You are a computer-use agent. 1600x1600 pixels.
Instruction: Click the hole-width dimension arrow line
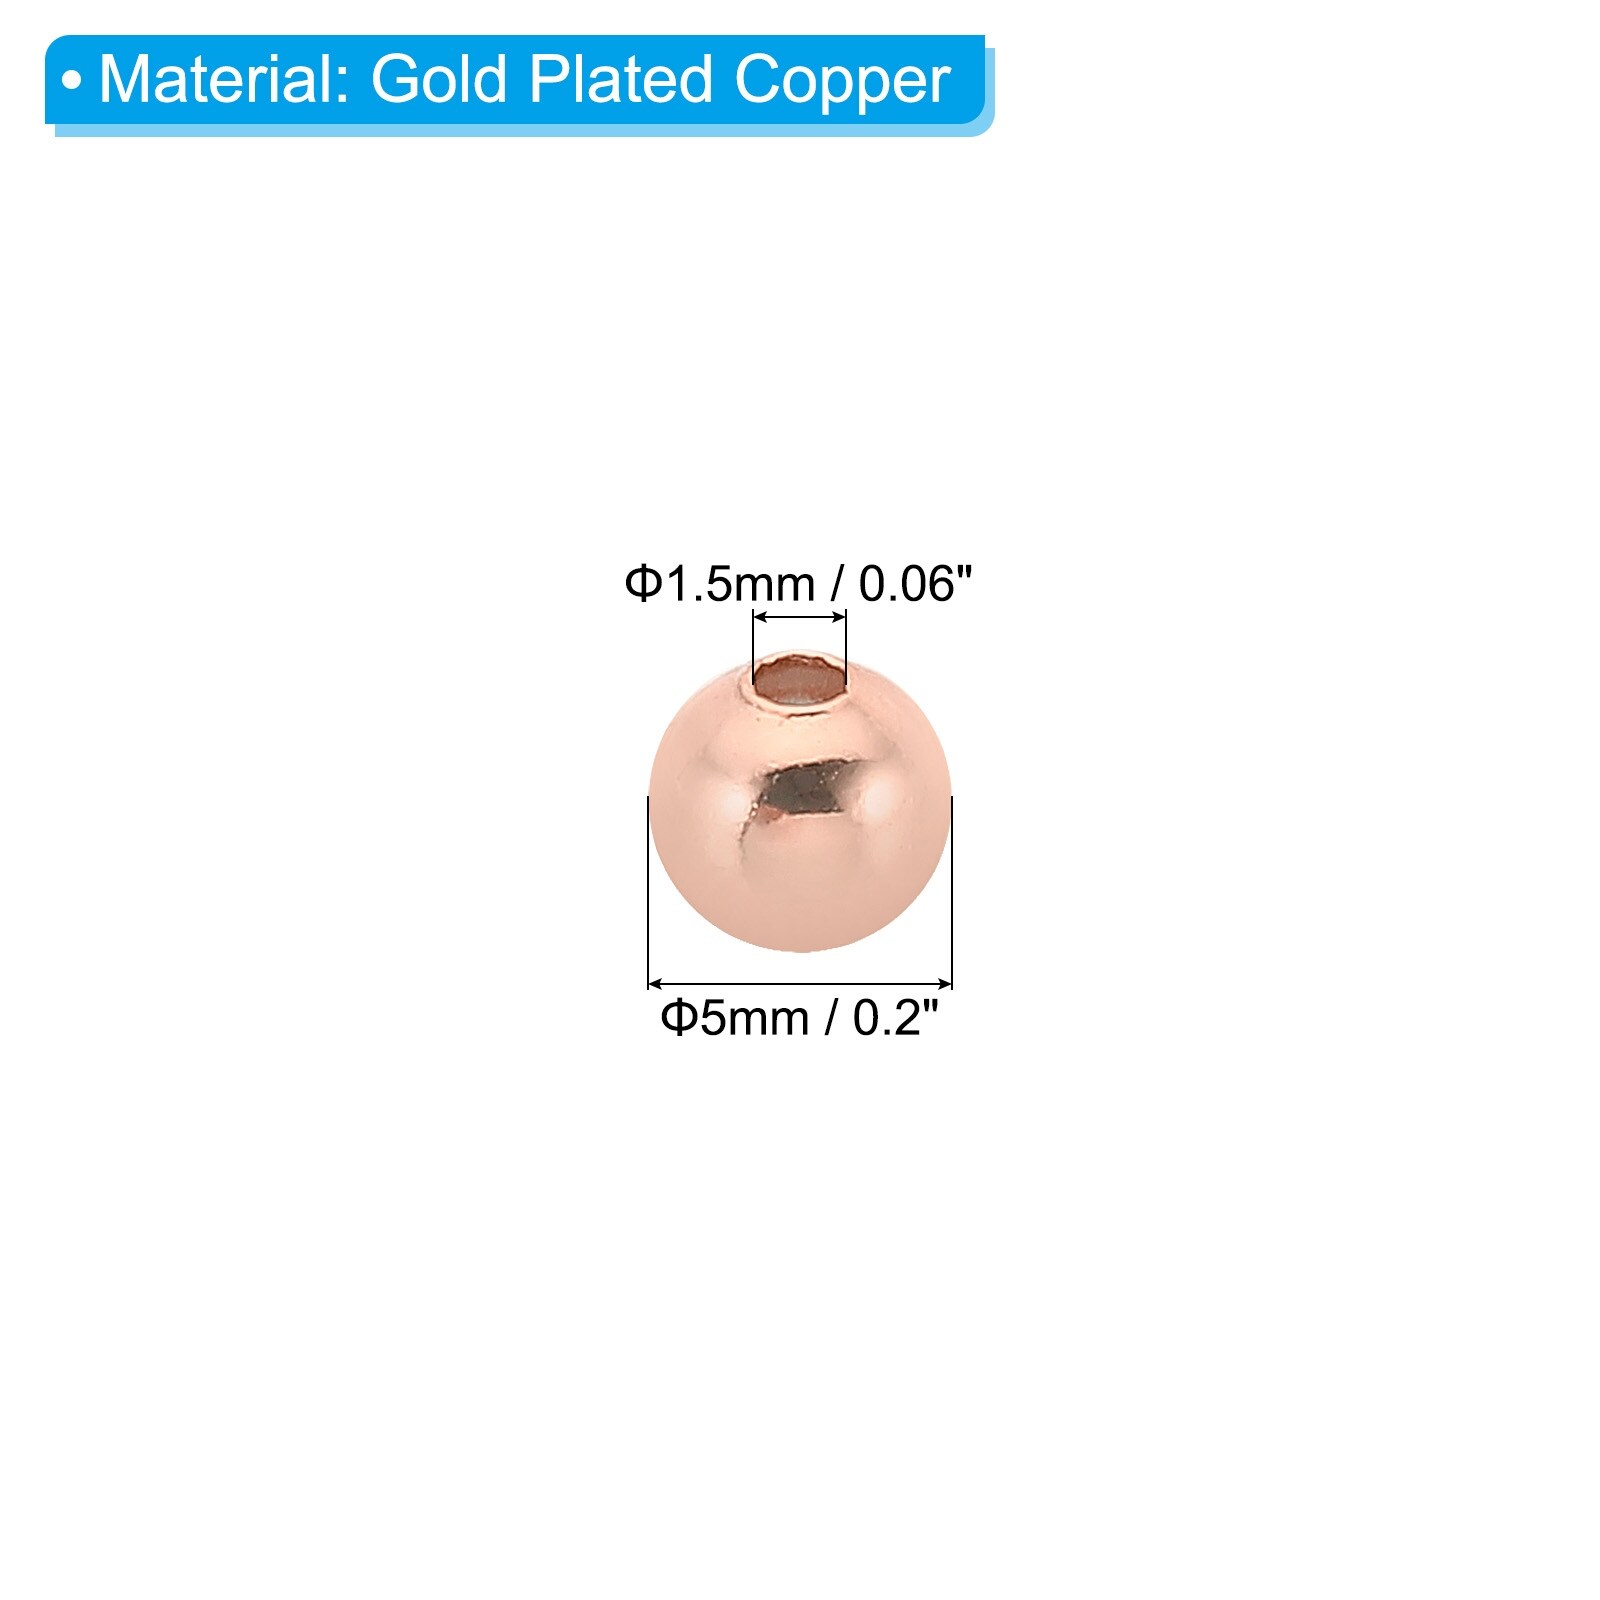pyautogui.click(x=799, y=618)
